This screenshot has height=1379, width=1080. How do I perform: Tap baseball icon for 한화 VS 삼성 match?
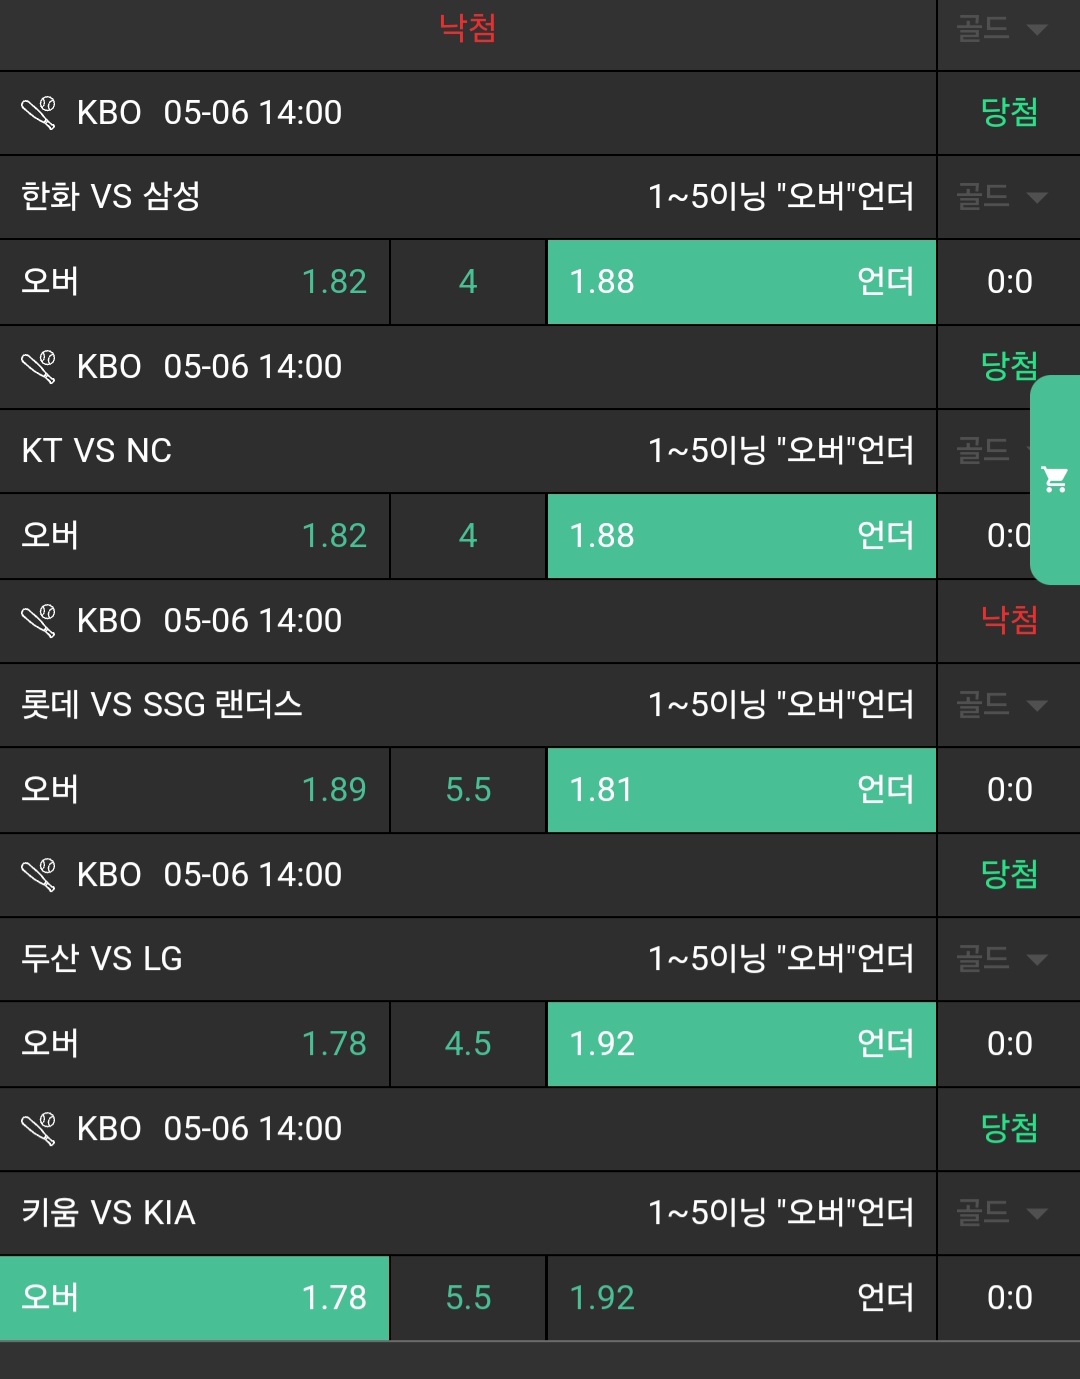click(x=39, y=113)
